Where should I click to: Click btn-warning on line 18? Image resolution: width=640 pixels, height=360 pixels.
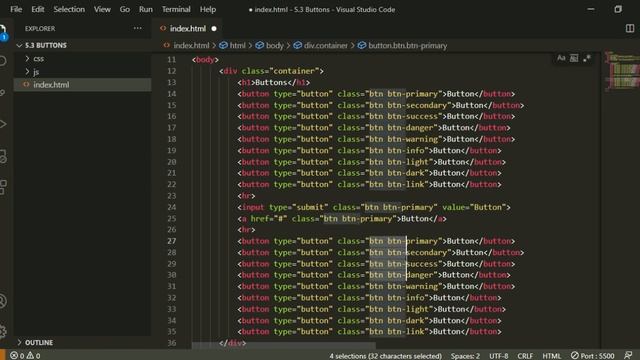tap(413, 139)
